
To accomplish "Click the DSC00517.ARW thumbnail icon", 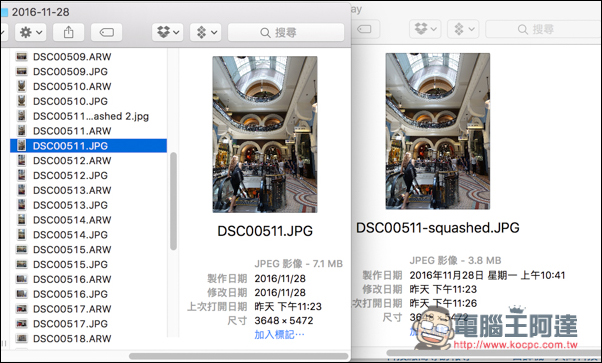I will (22, 309).
